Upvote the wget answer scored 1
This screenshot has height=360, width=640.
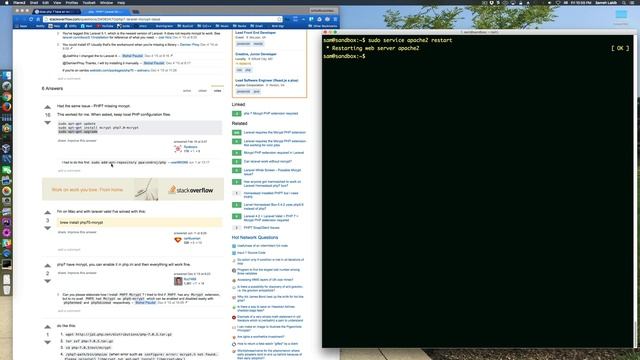point(47,327)
